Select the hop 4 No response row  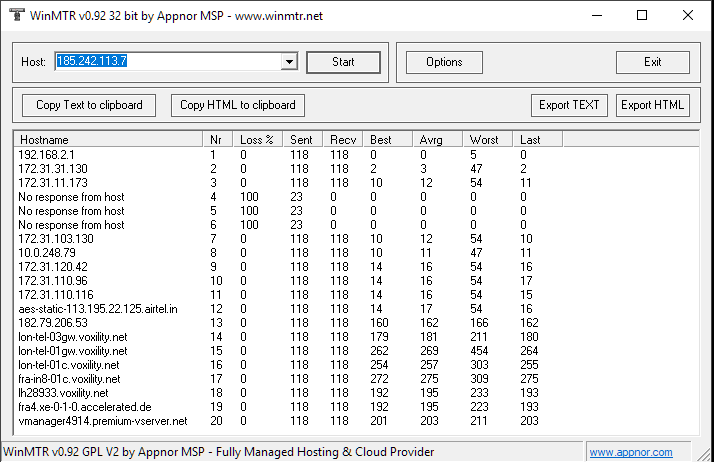coord(289,197)
